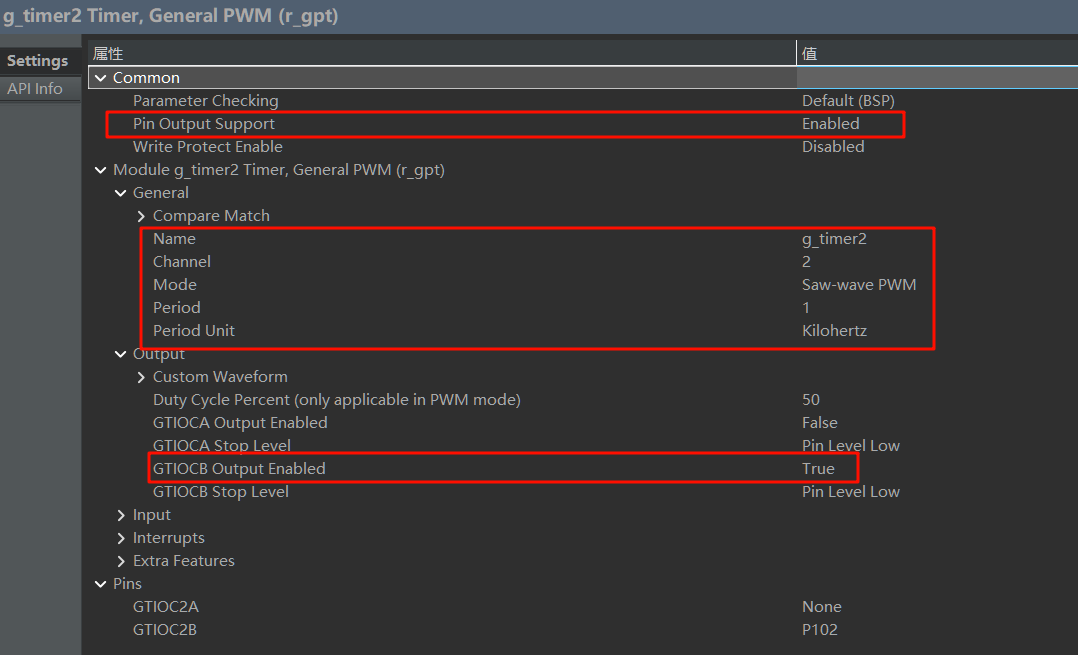The image size is (1078, 655).
Task: Expand the Input group
Action: 121,515
